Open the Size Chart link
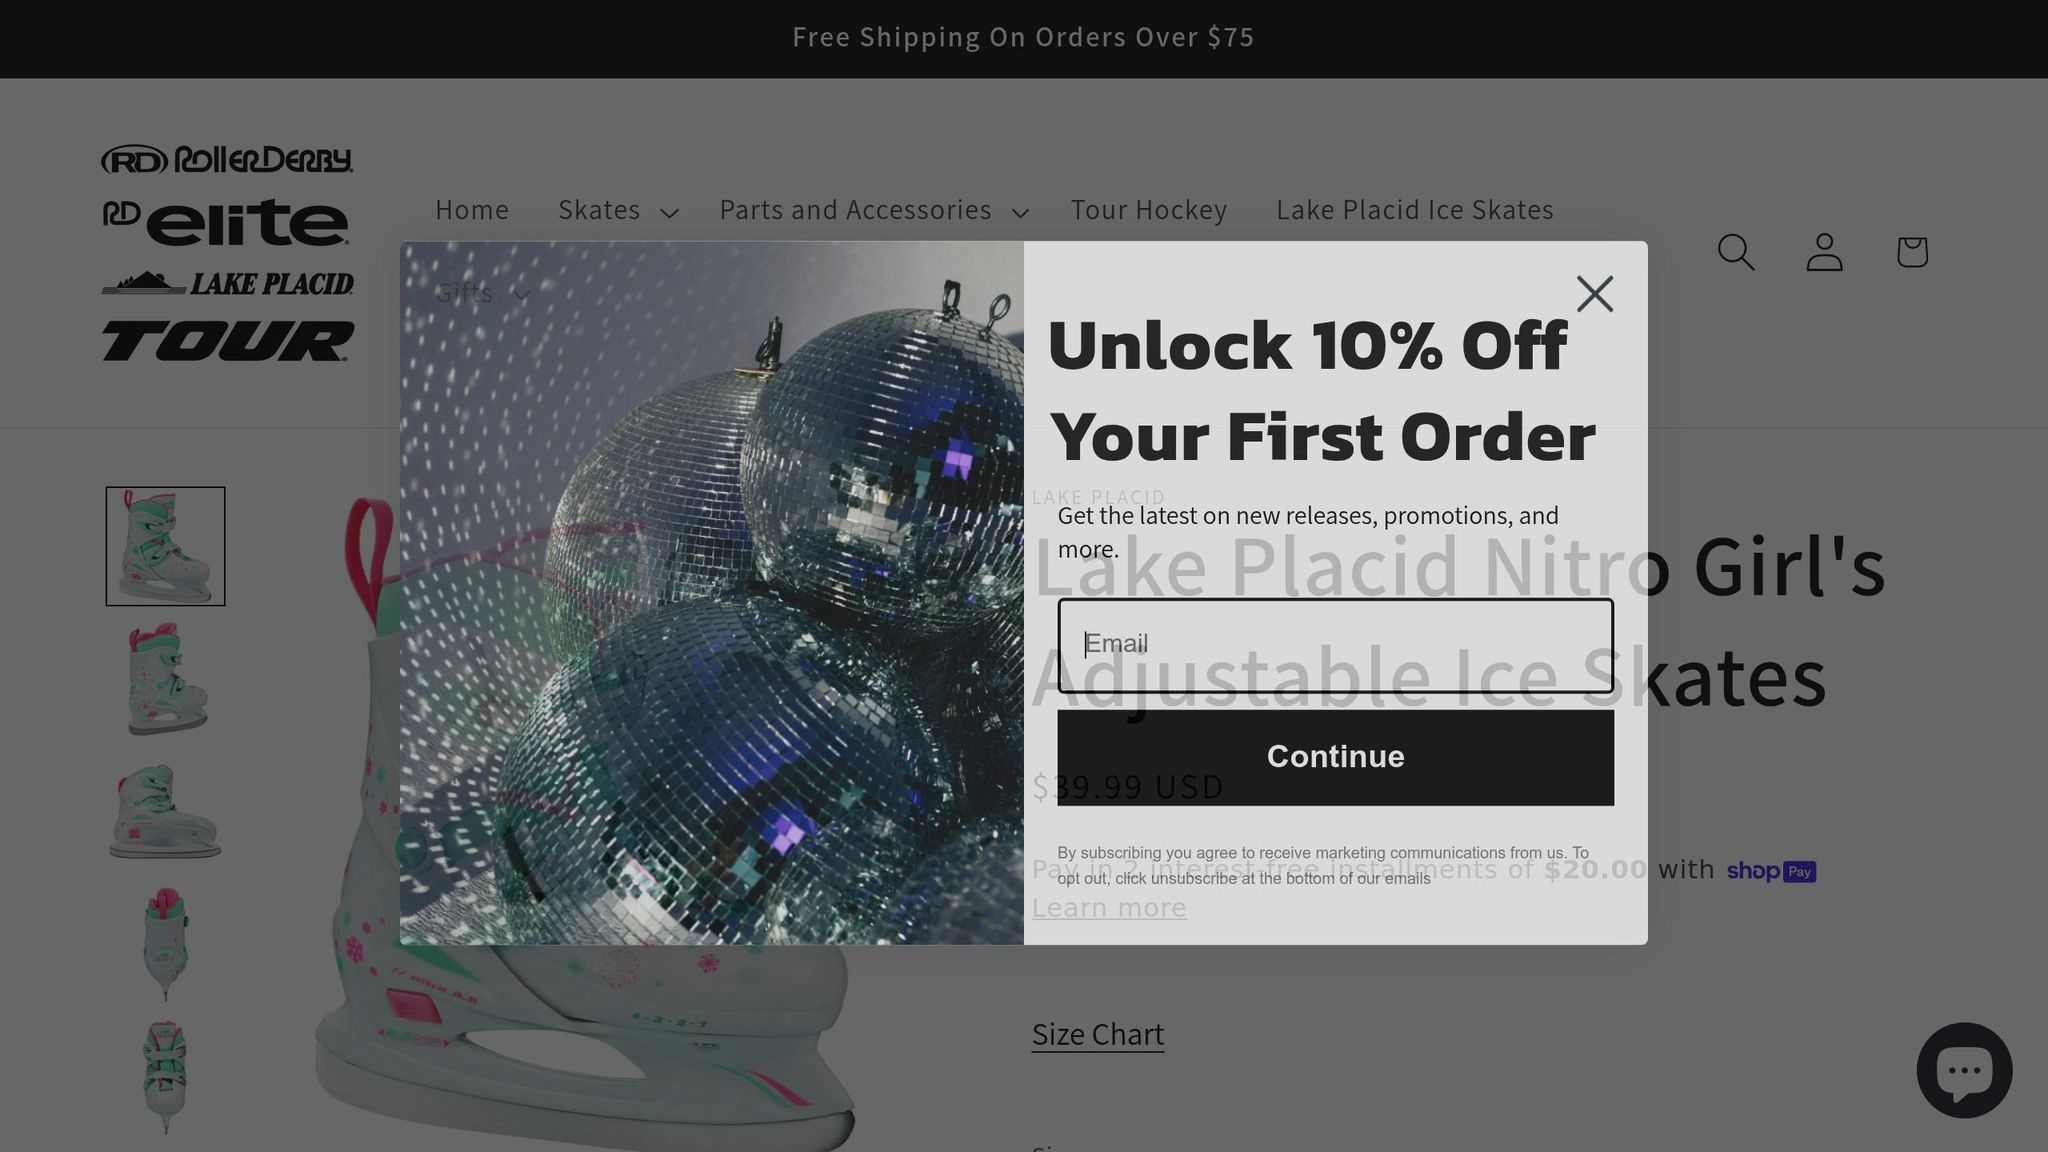The width and height of the screenshot is (2048, 1152). (1097, 1034)
